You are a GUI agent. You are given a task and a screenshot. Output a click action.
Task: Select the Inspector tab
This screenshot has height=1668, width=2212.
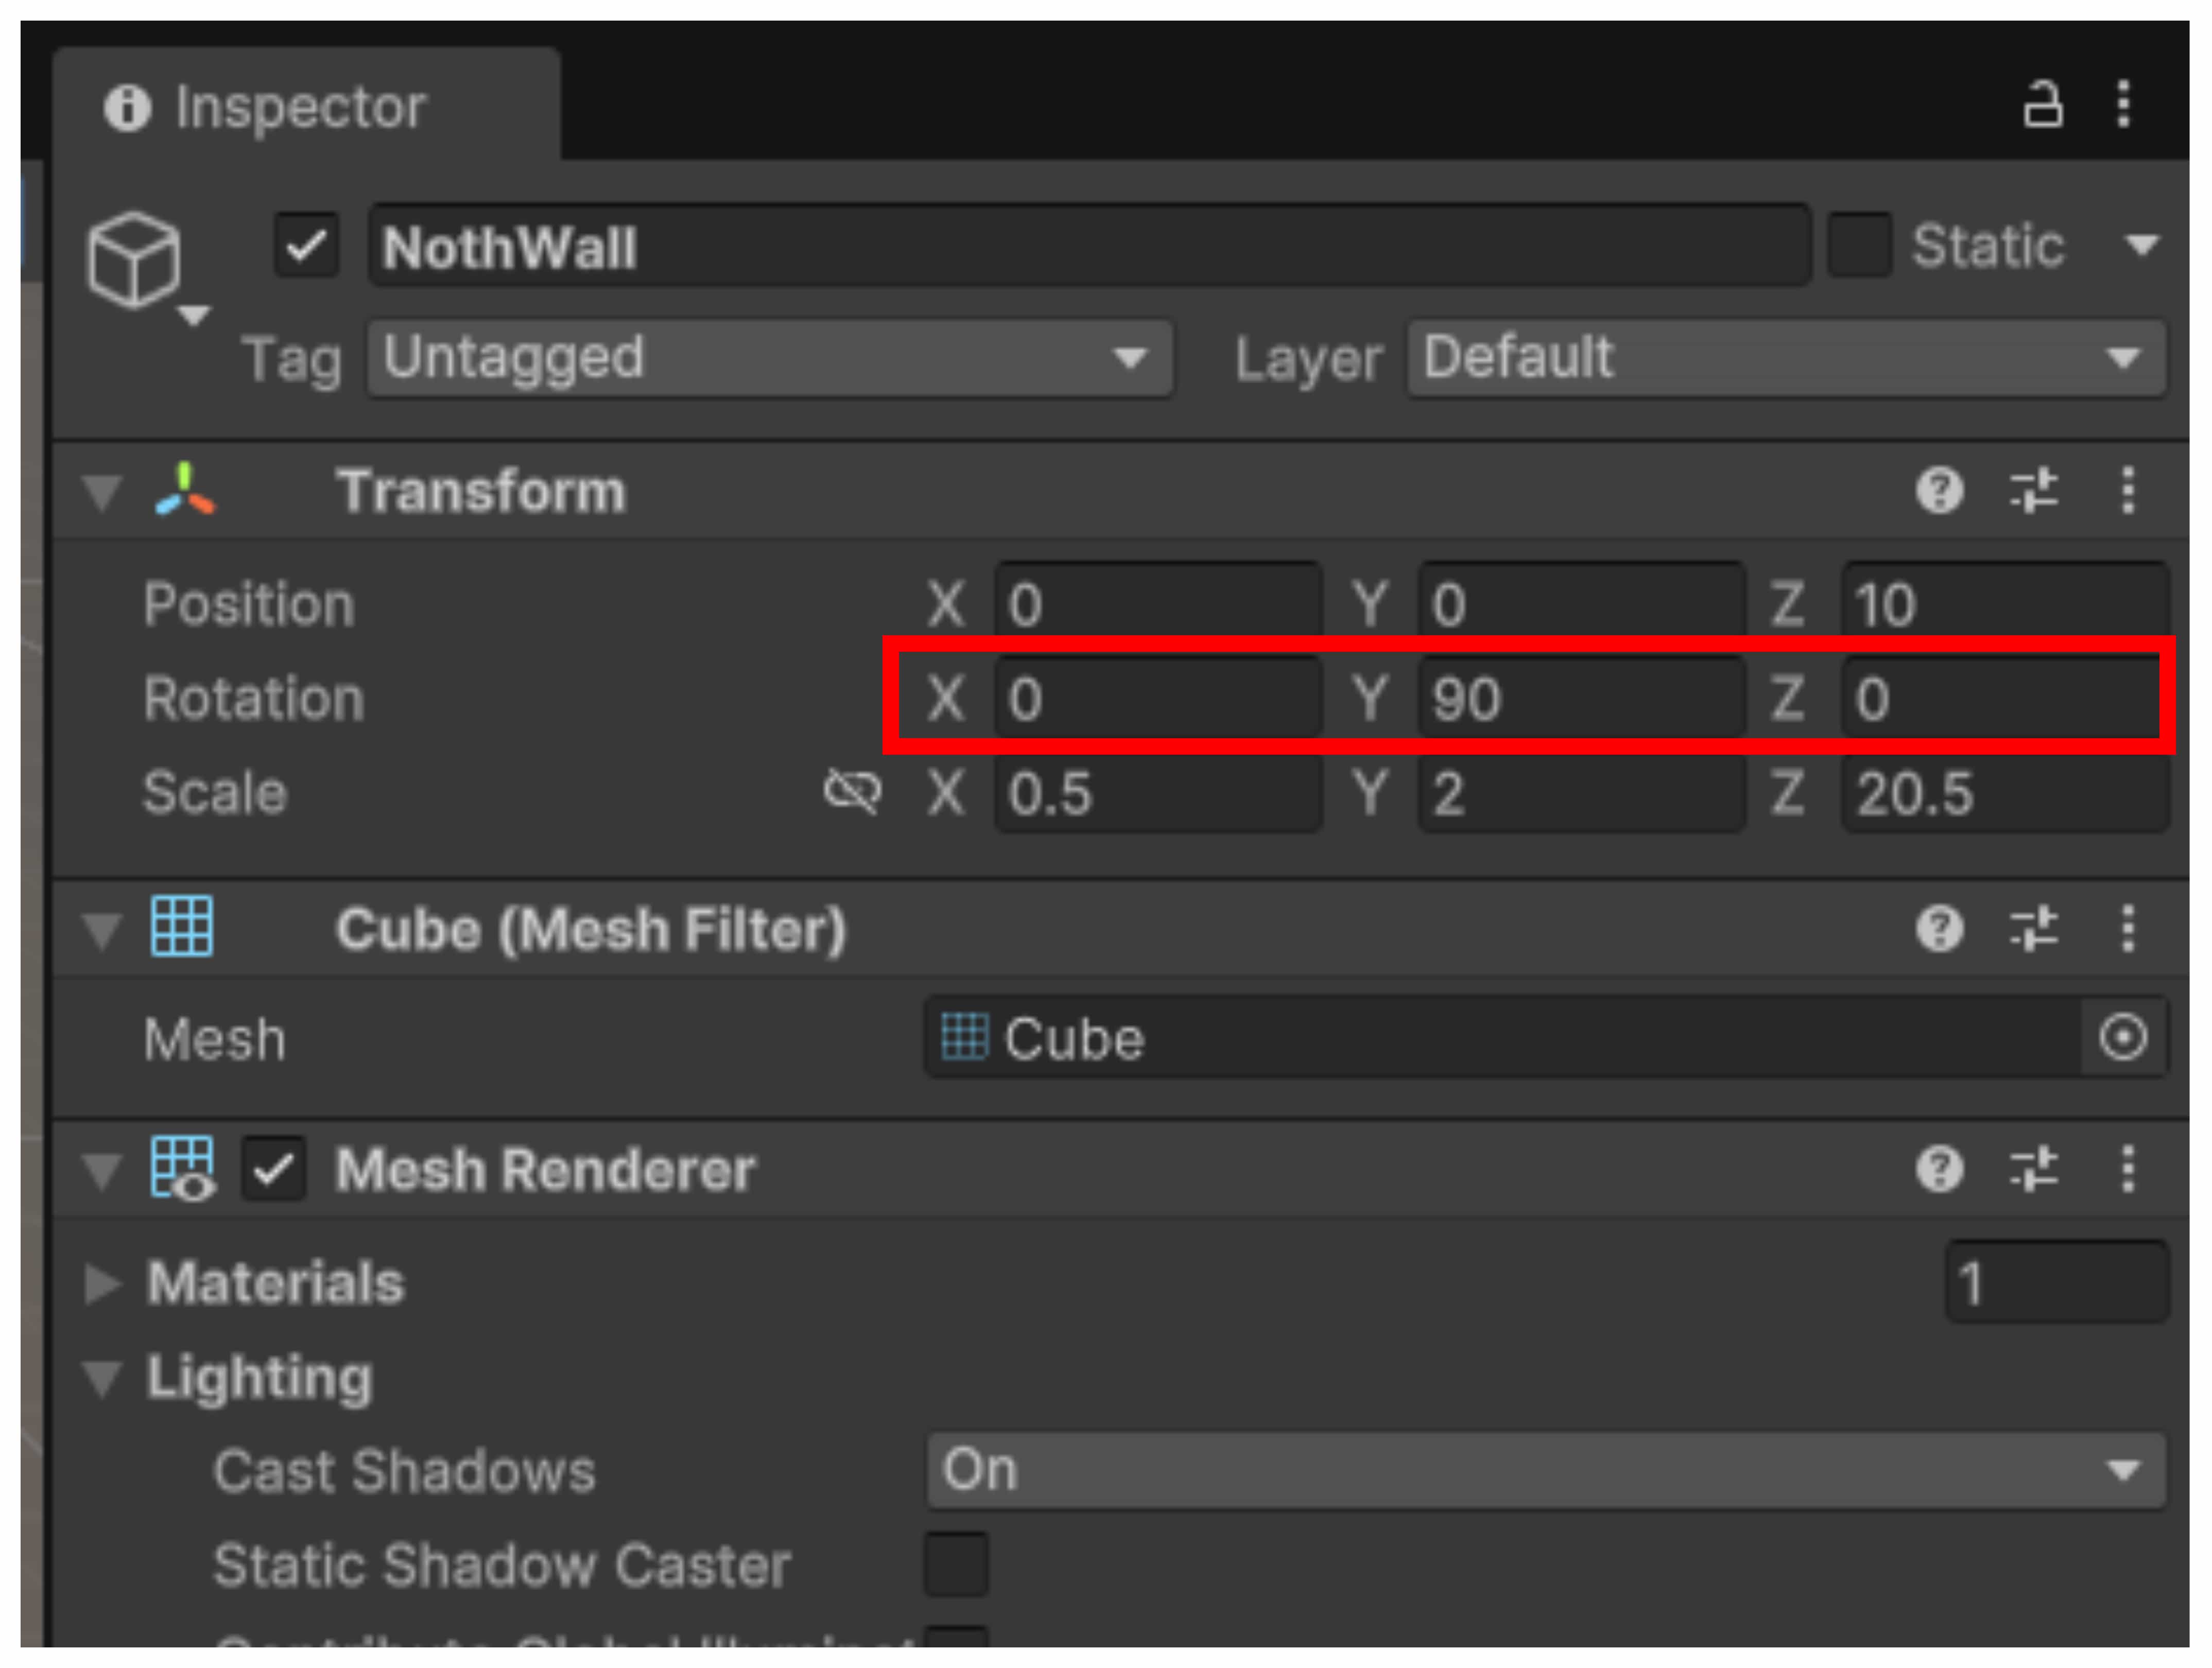(300, 106)
